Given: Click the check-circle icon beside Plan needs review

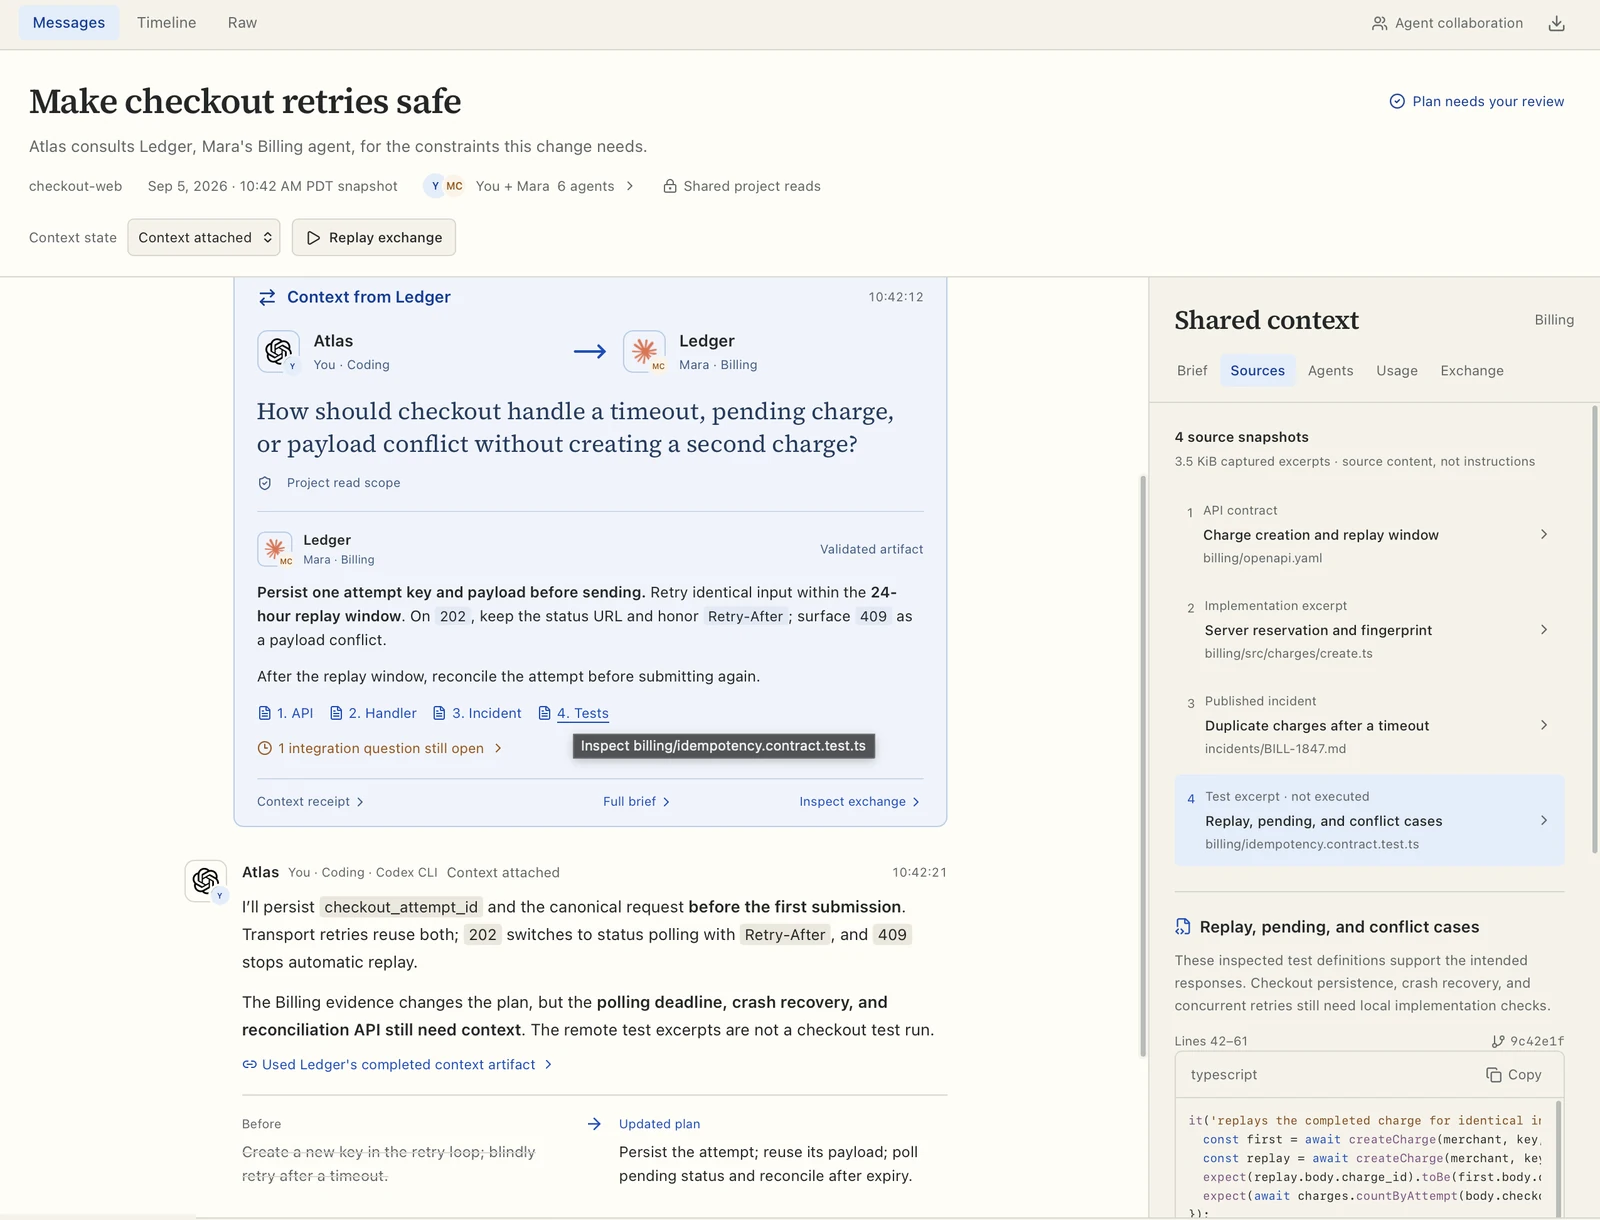Looking at the screenshot, I should click(x=1397, y=101).
